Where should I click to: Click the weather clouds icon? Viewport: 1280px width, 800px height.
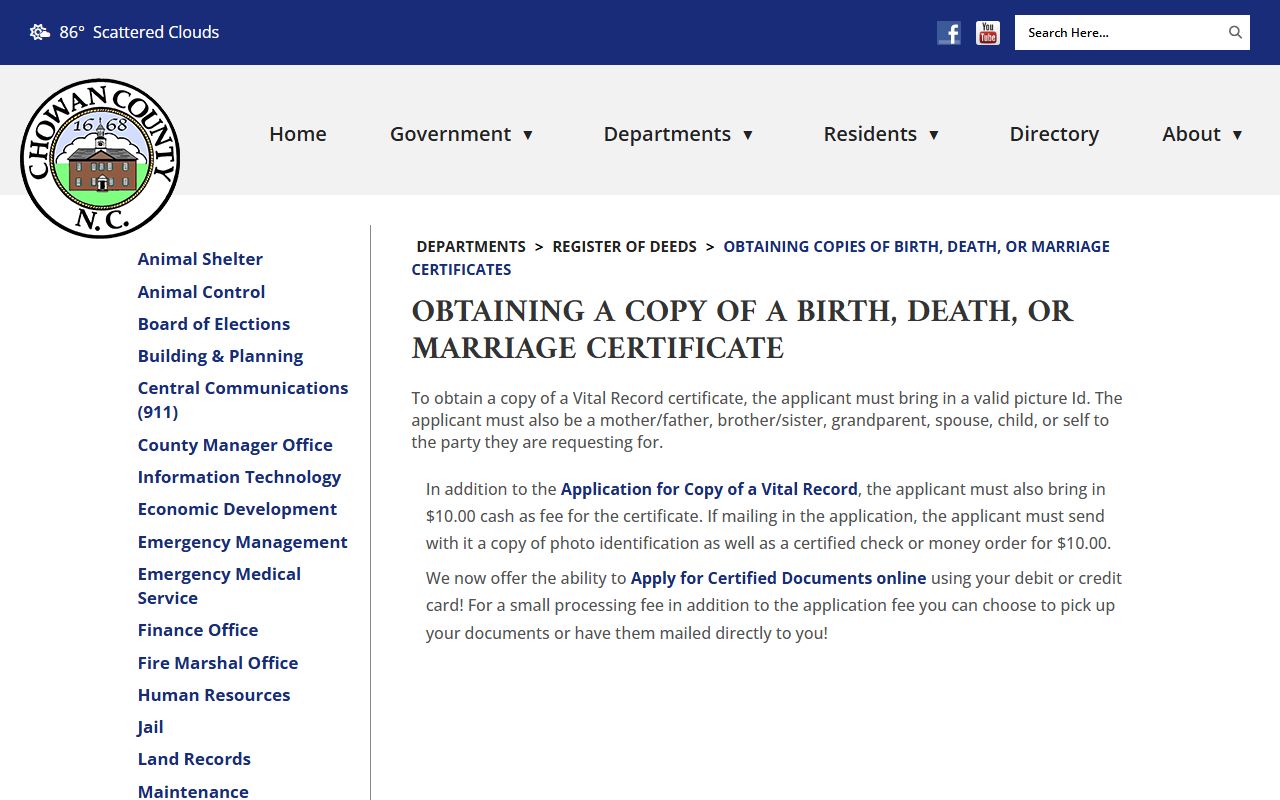pyautogui.click(x=40, y=32)
